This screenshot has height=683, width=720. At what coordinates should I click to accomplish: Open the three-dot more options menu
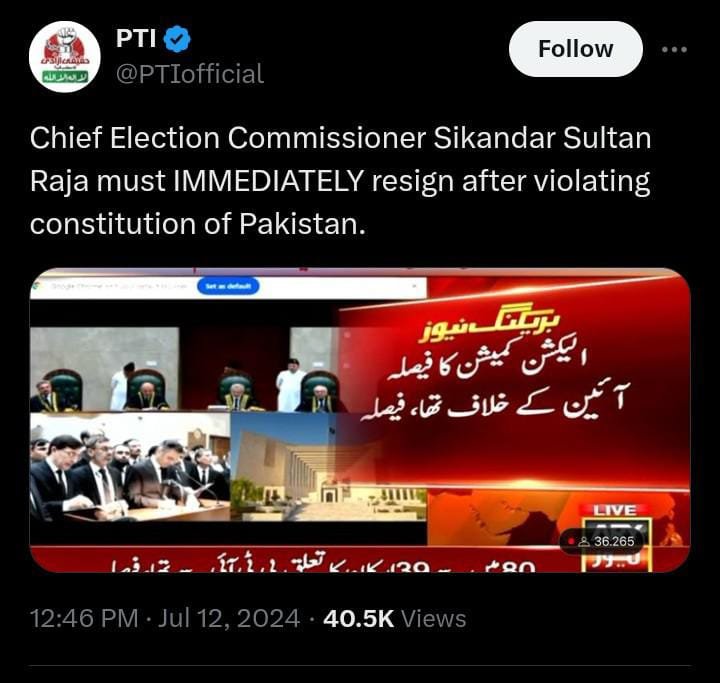click(675, 49)
